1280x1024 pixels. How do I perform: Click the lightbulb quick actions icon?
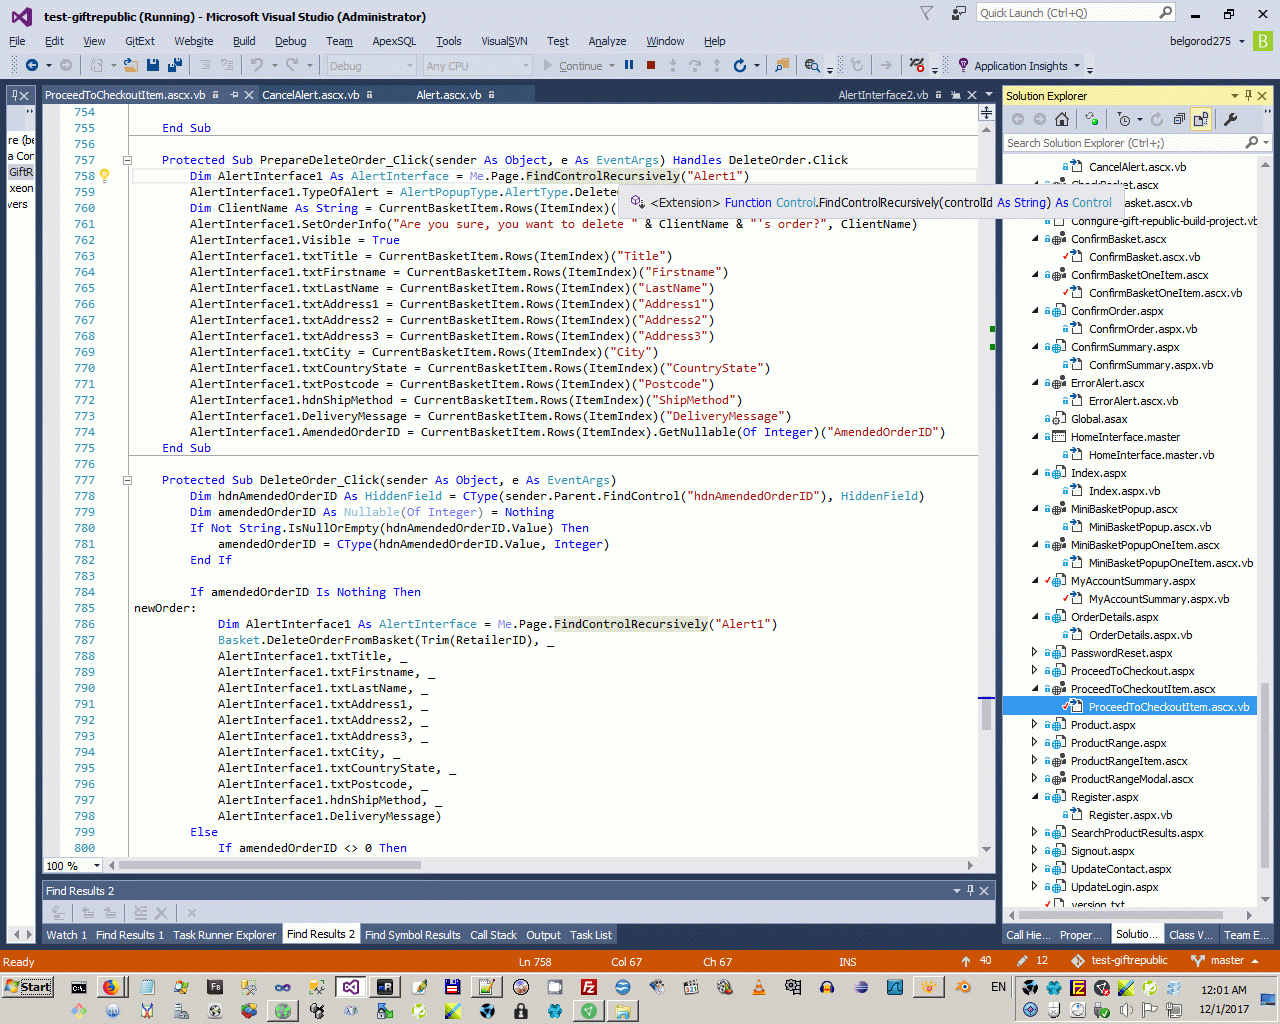104,176
